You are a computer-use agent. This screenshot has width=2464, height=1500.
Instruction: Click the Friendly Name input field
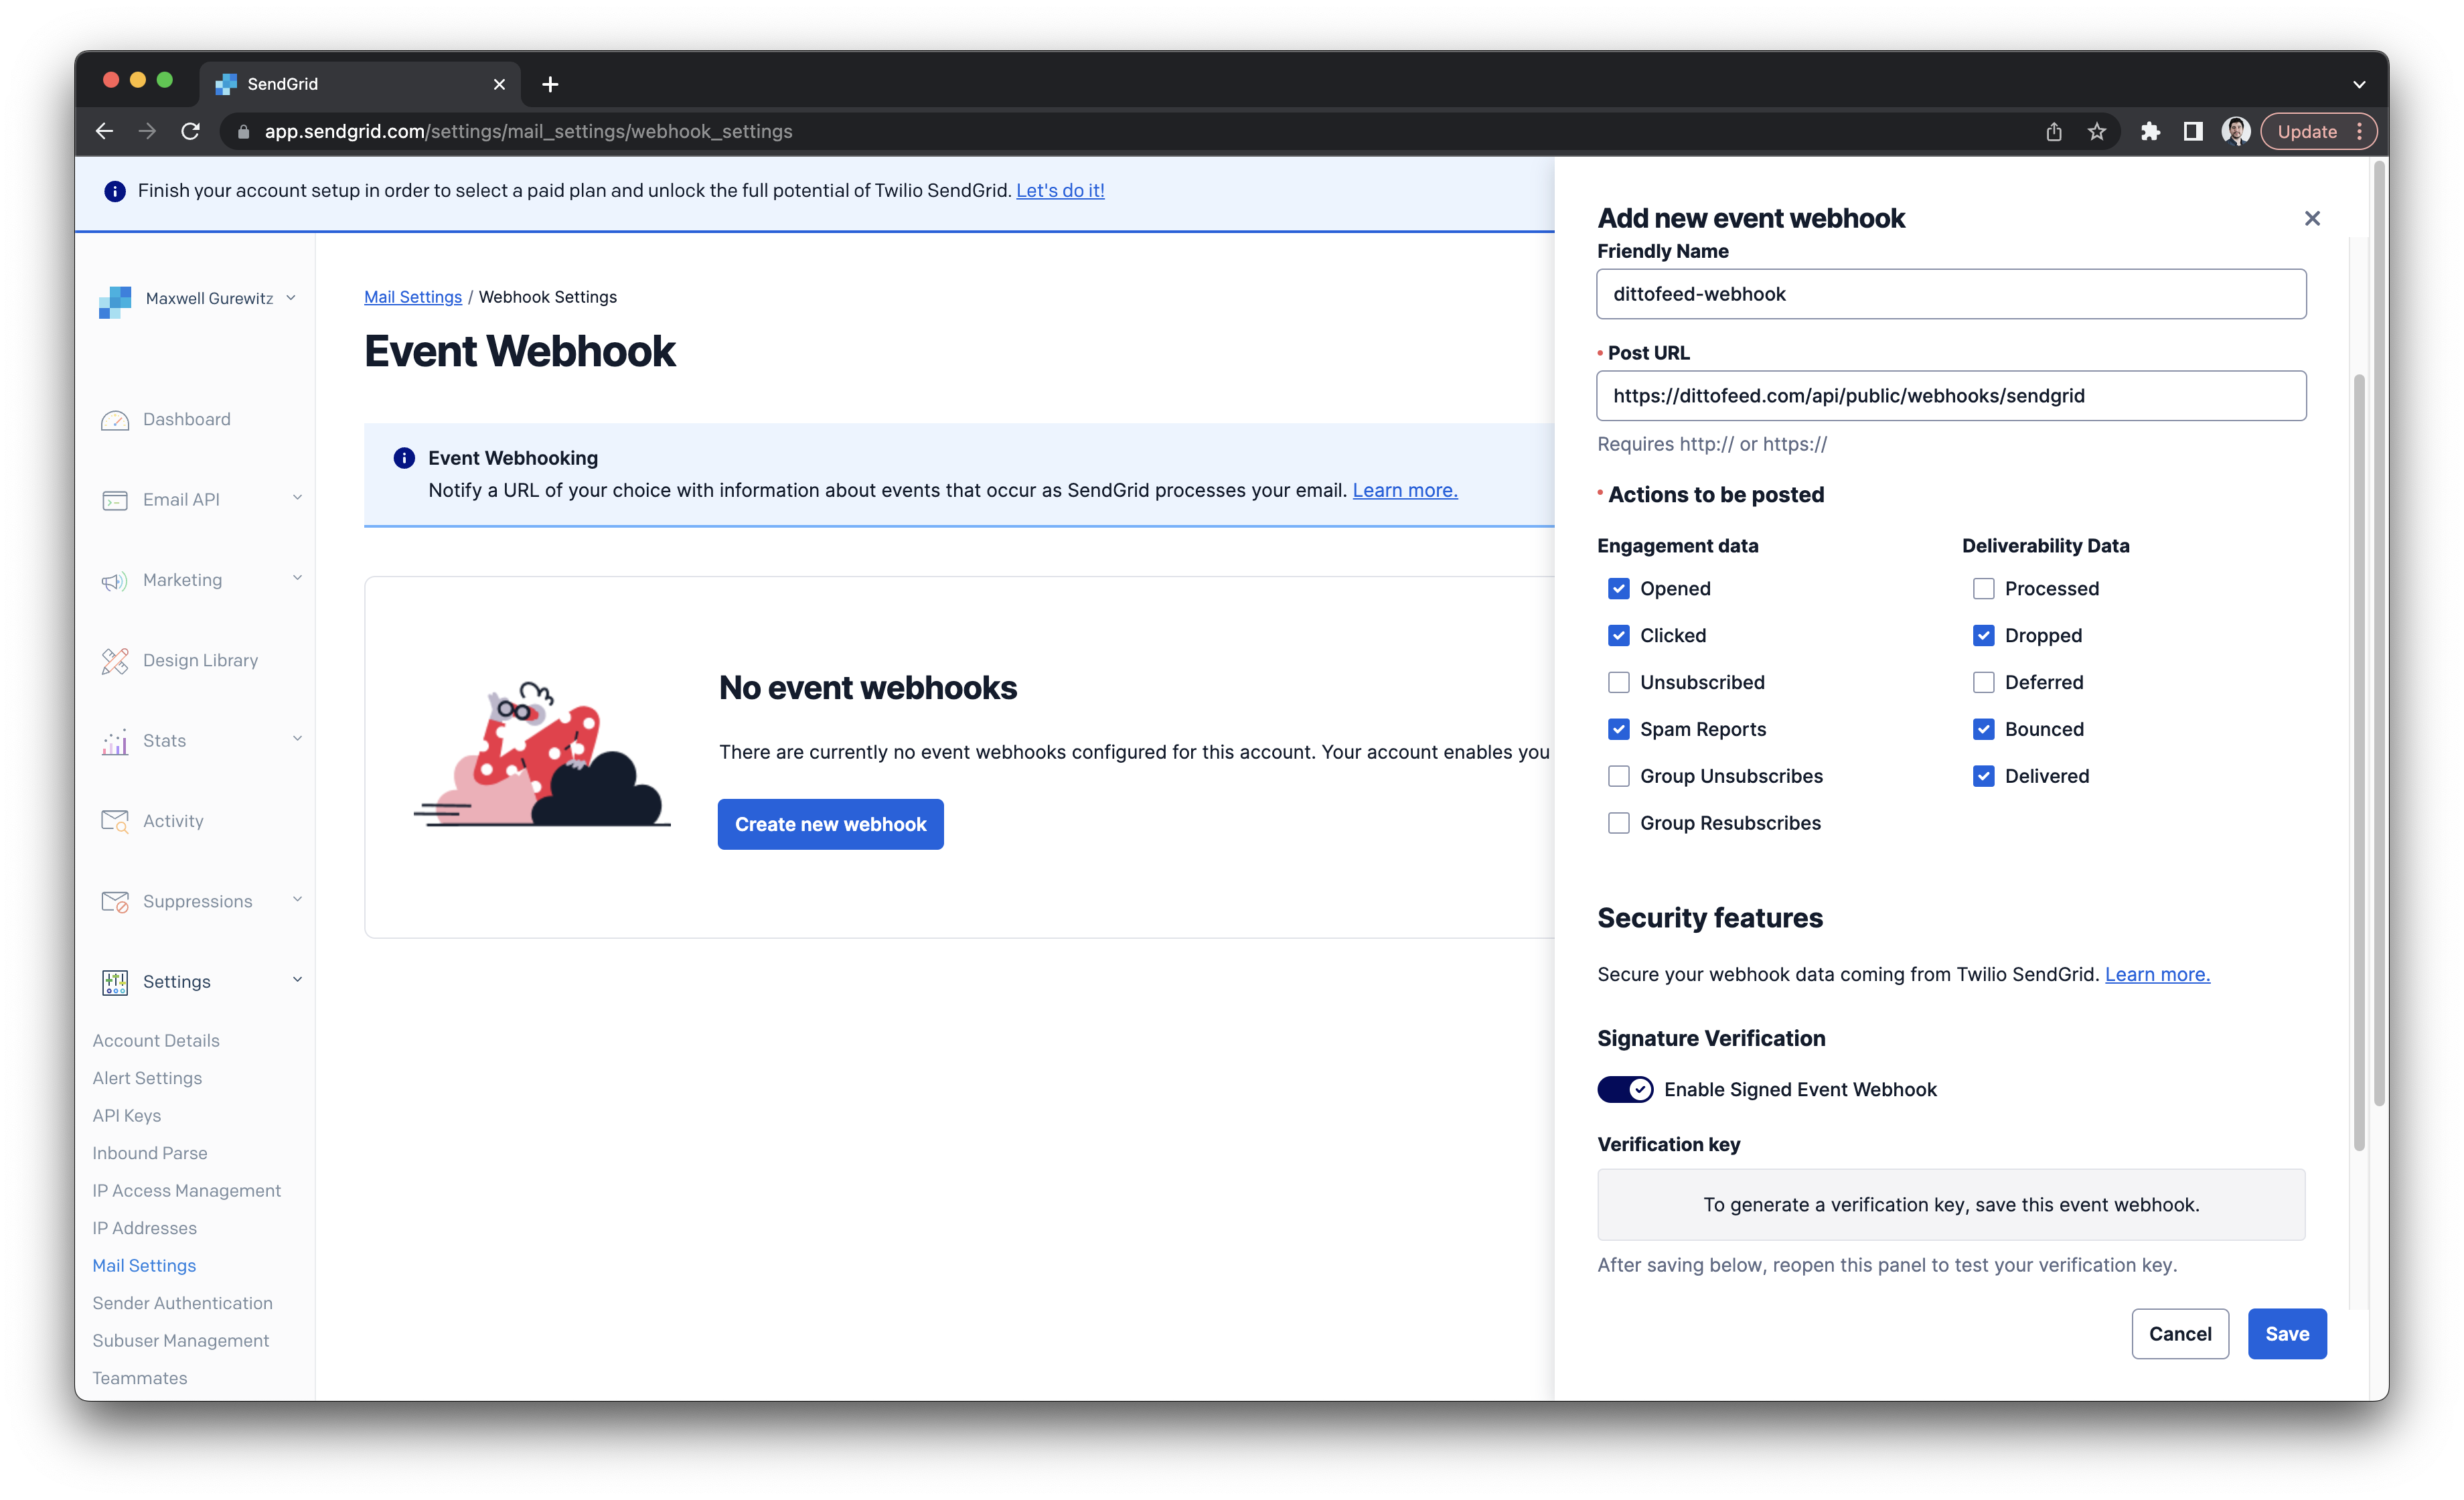tap(1951, 294)
